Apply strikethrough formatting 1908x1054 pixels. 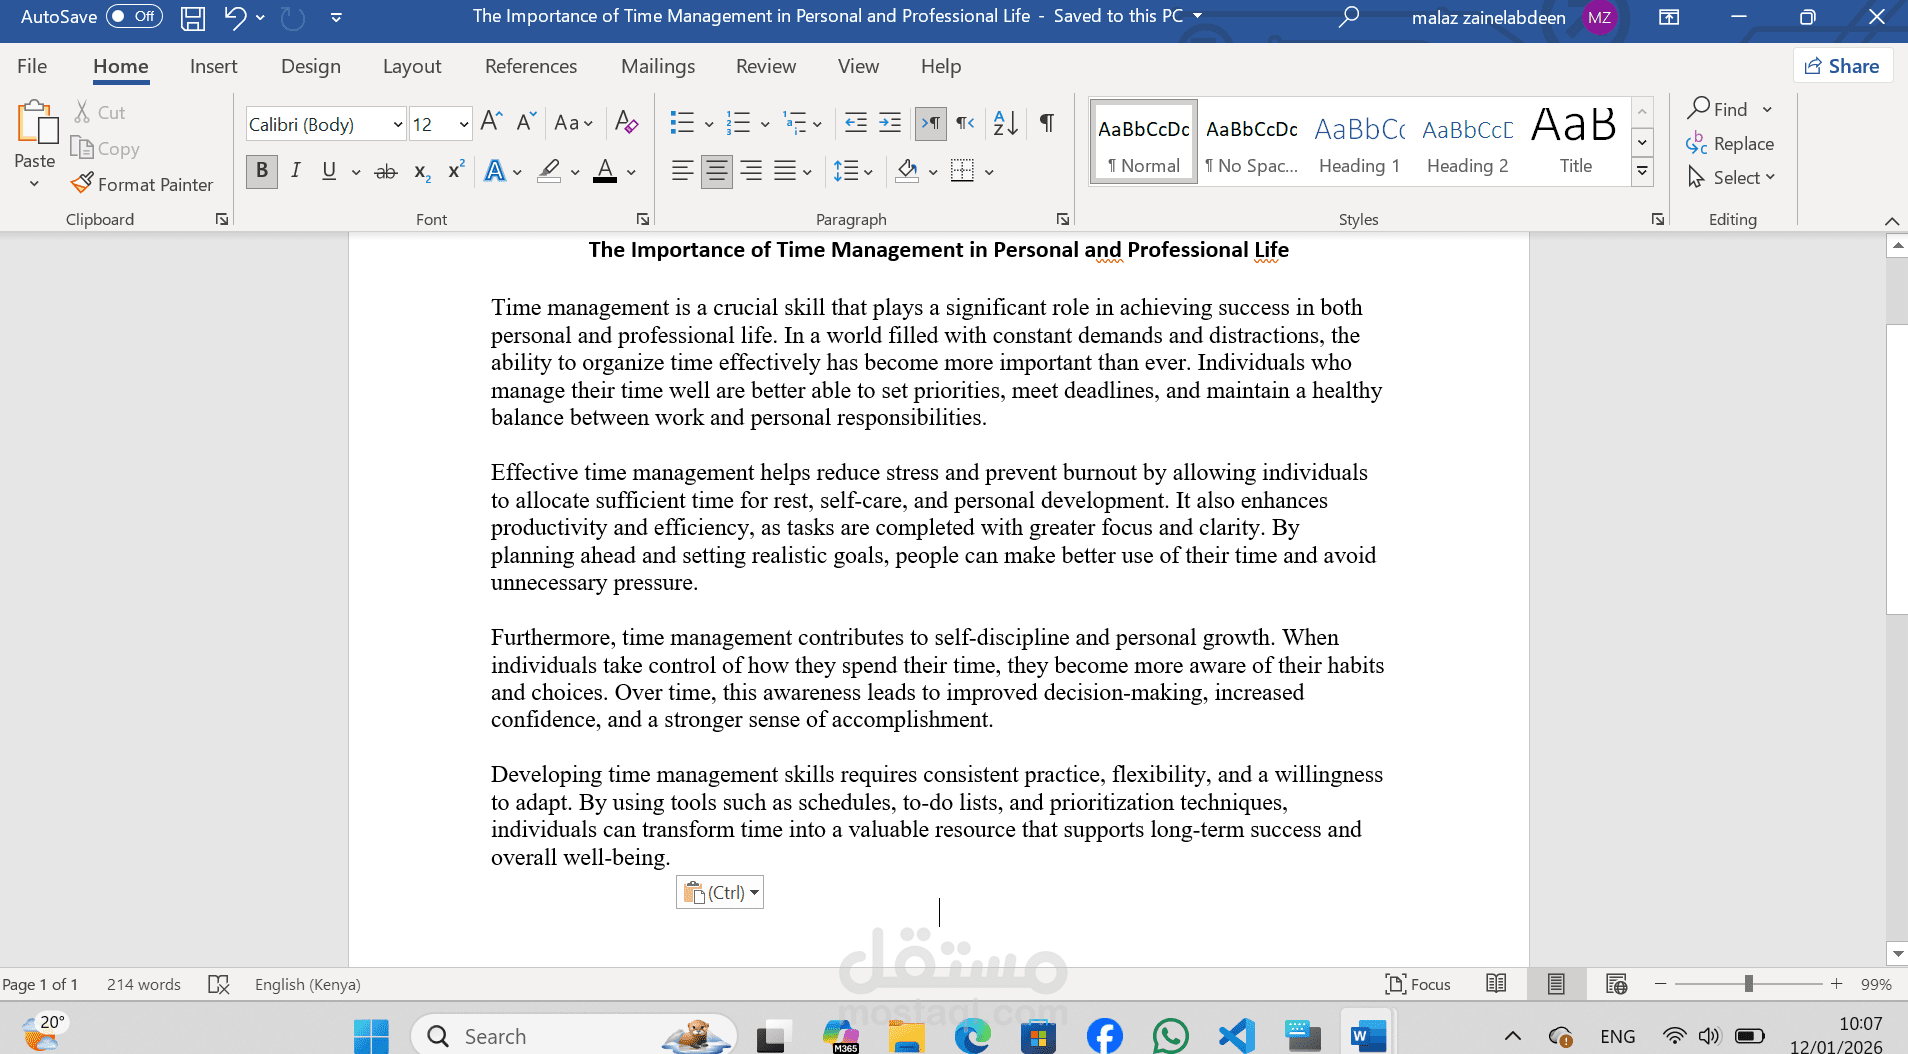click(386, 172)
